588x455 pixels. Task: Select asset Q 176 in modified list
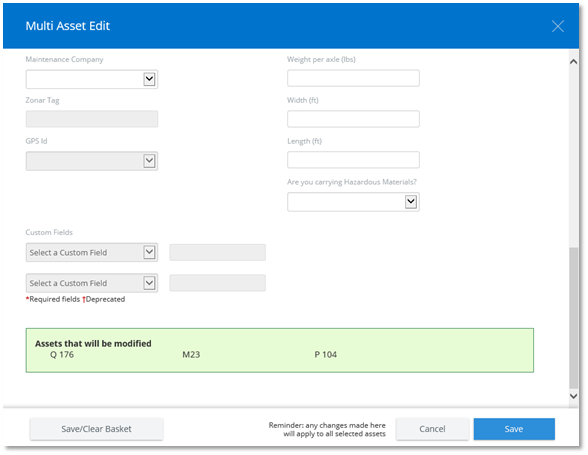pos(62,355)
